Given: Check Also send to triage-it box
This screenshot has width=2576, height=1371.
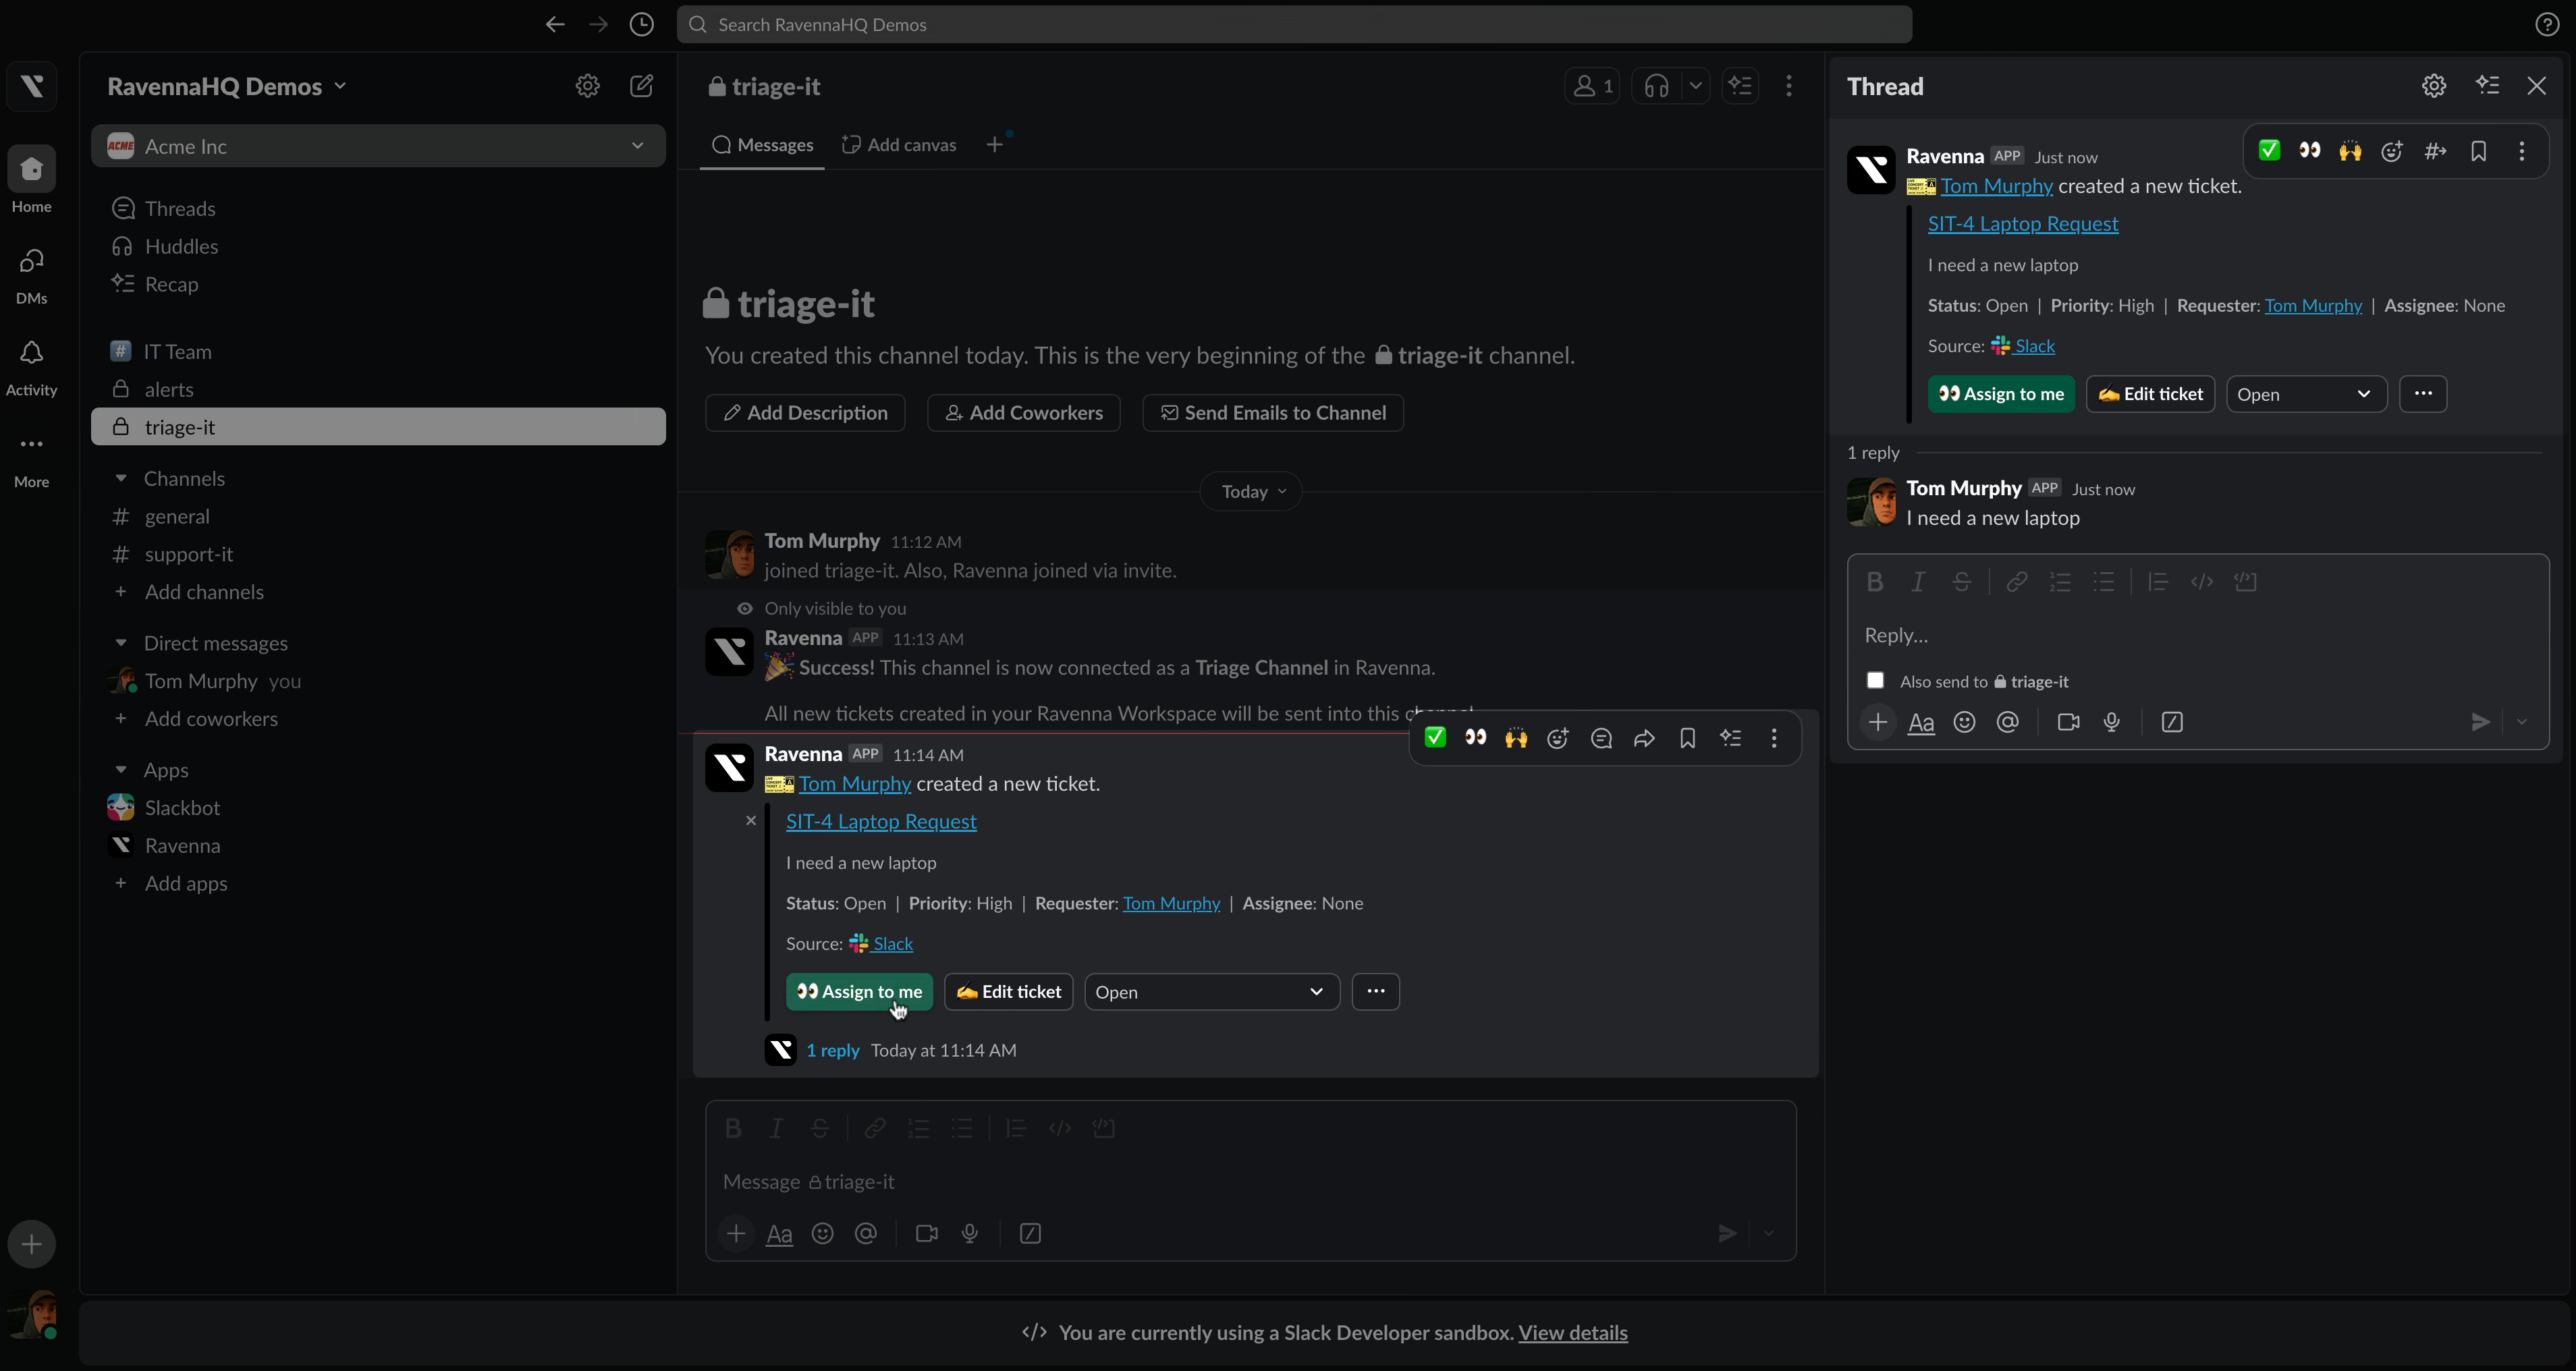Looking at the screenshot, I should pyautogui.click(x=1875, y=681).
